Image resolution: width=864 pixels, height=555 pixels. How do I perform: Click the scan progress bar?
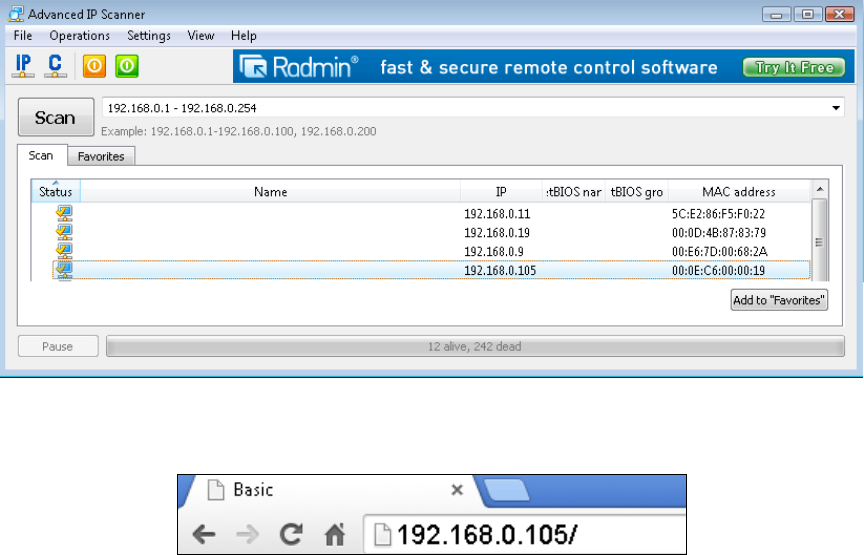(475, 346)
